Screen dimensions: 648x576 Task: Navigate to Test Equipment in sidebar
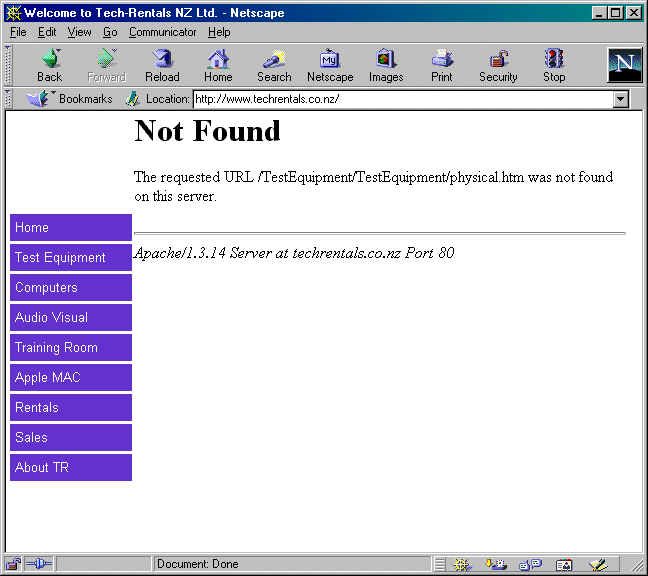tap(70, 258)
